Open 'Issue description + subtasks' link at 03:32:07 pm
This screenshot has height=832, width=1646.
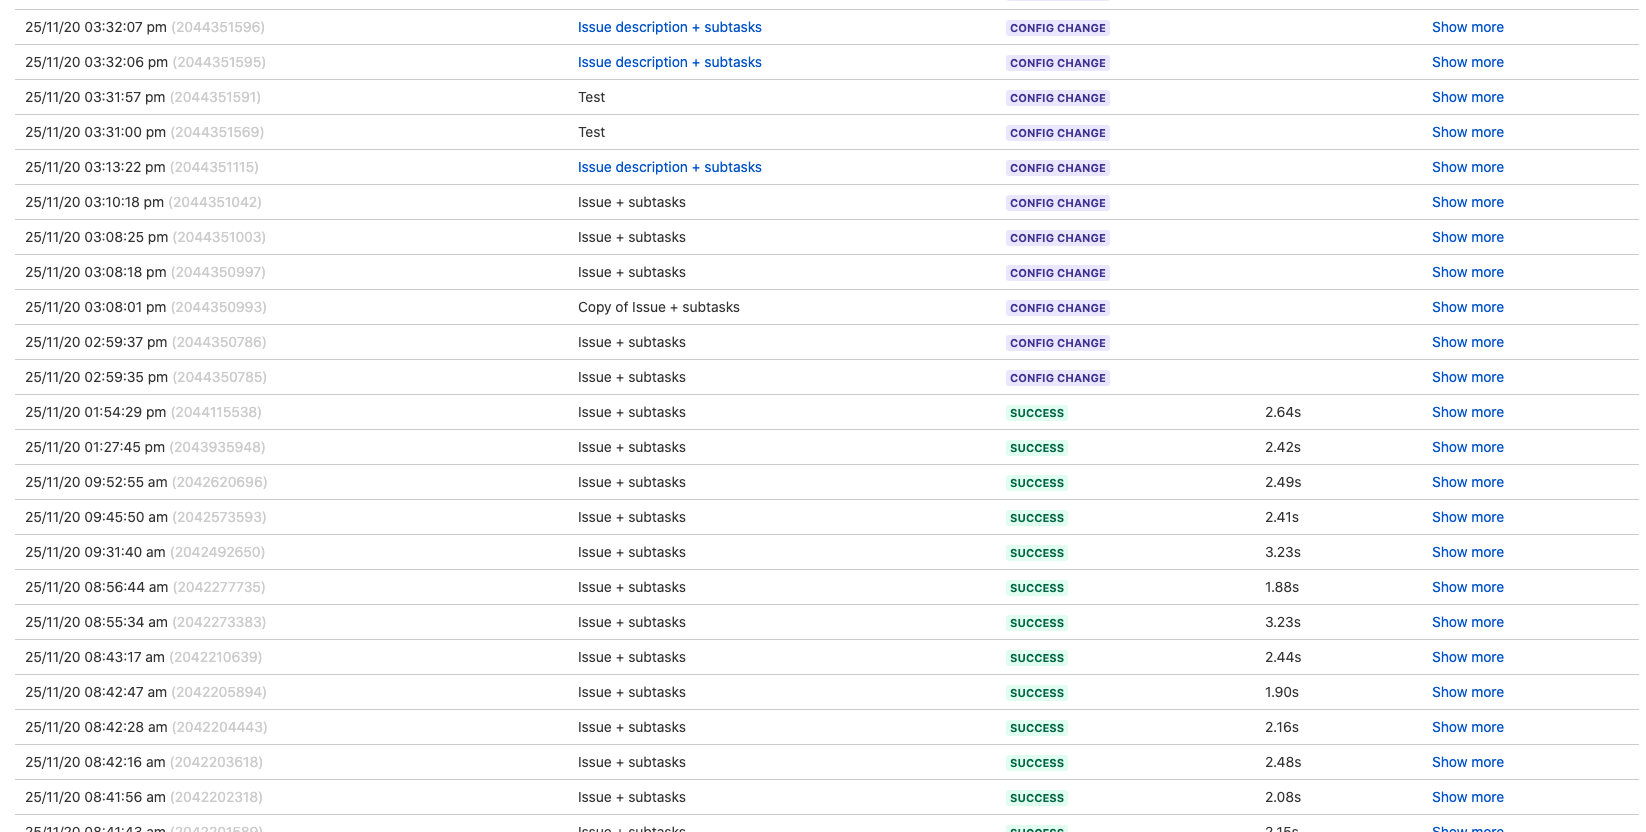[669, 27]
